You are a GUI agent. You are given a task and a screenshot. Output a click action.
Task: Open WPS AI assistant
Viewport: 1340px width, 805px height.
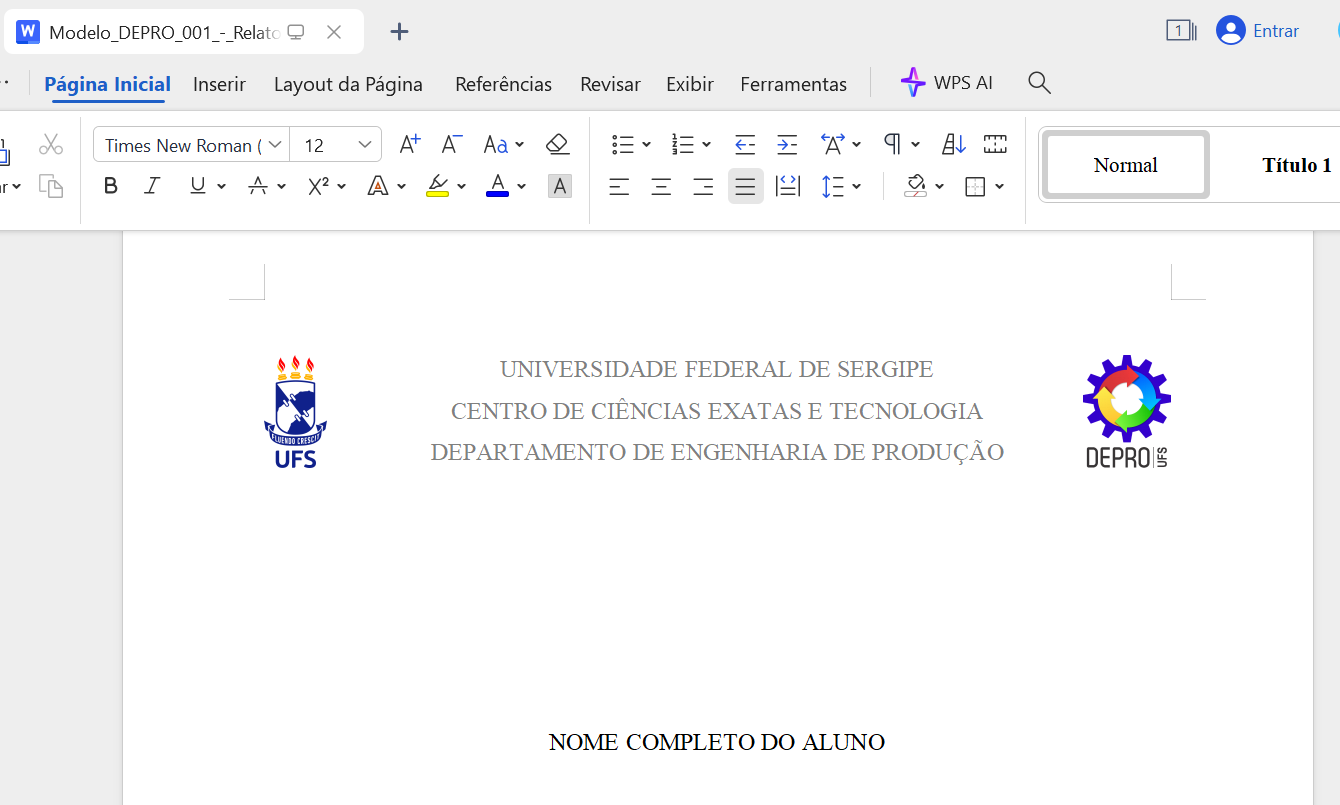(946, 83)
